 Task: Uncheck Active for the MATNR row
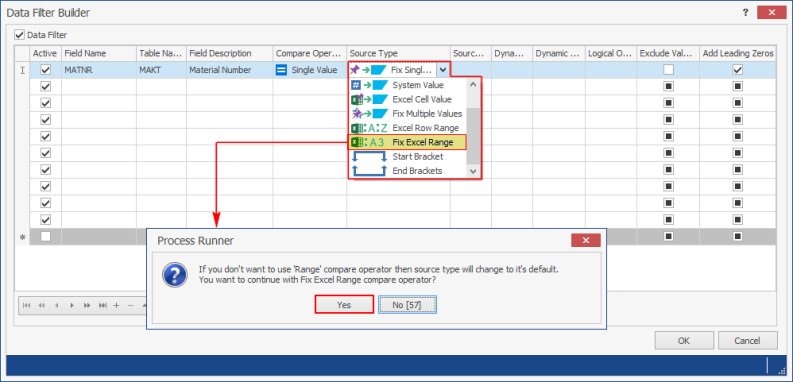[46, 70]
